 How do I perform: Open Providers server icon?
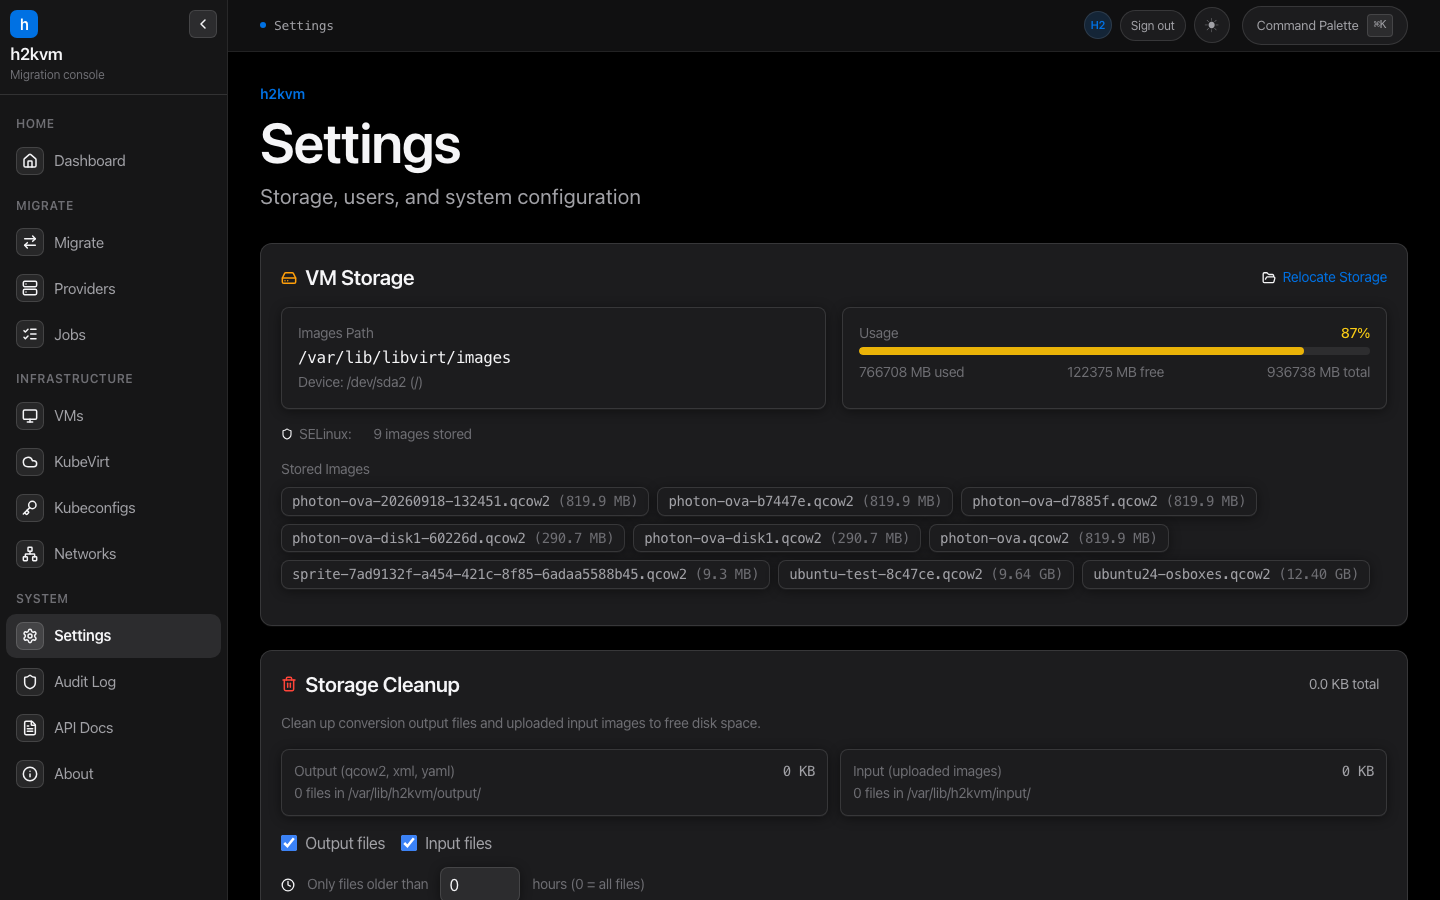click(30, 289)
